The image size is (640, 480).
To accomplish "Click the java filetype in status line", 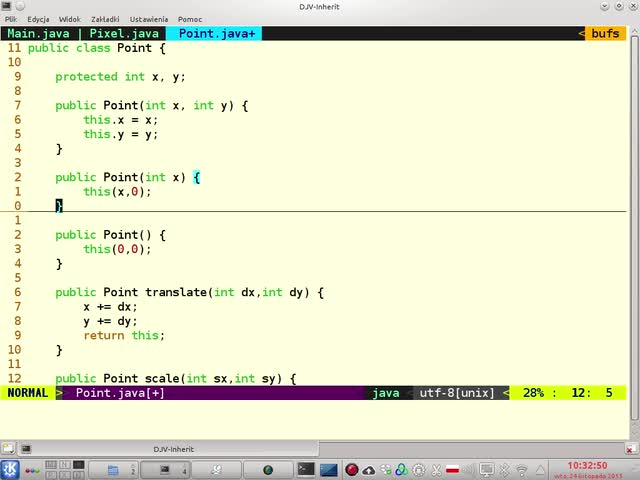I will point(386,393).
